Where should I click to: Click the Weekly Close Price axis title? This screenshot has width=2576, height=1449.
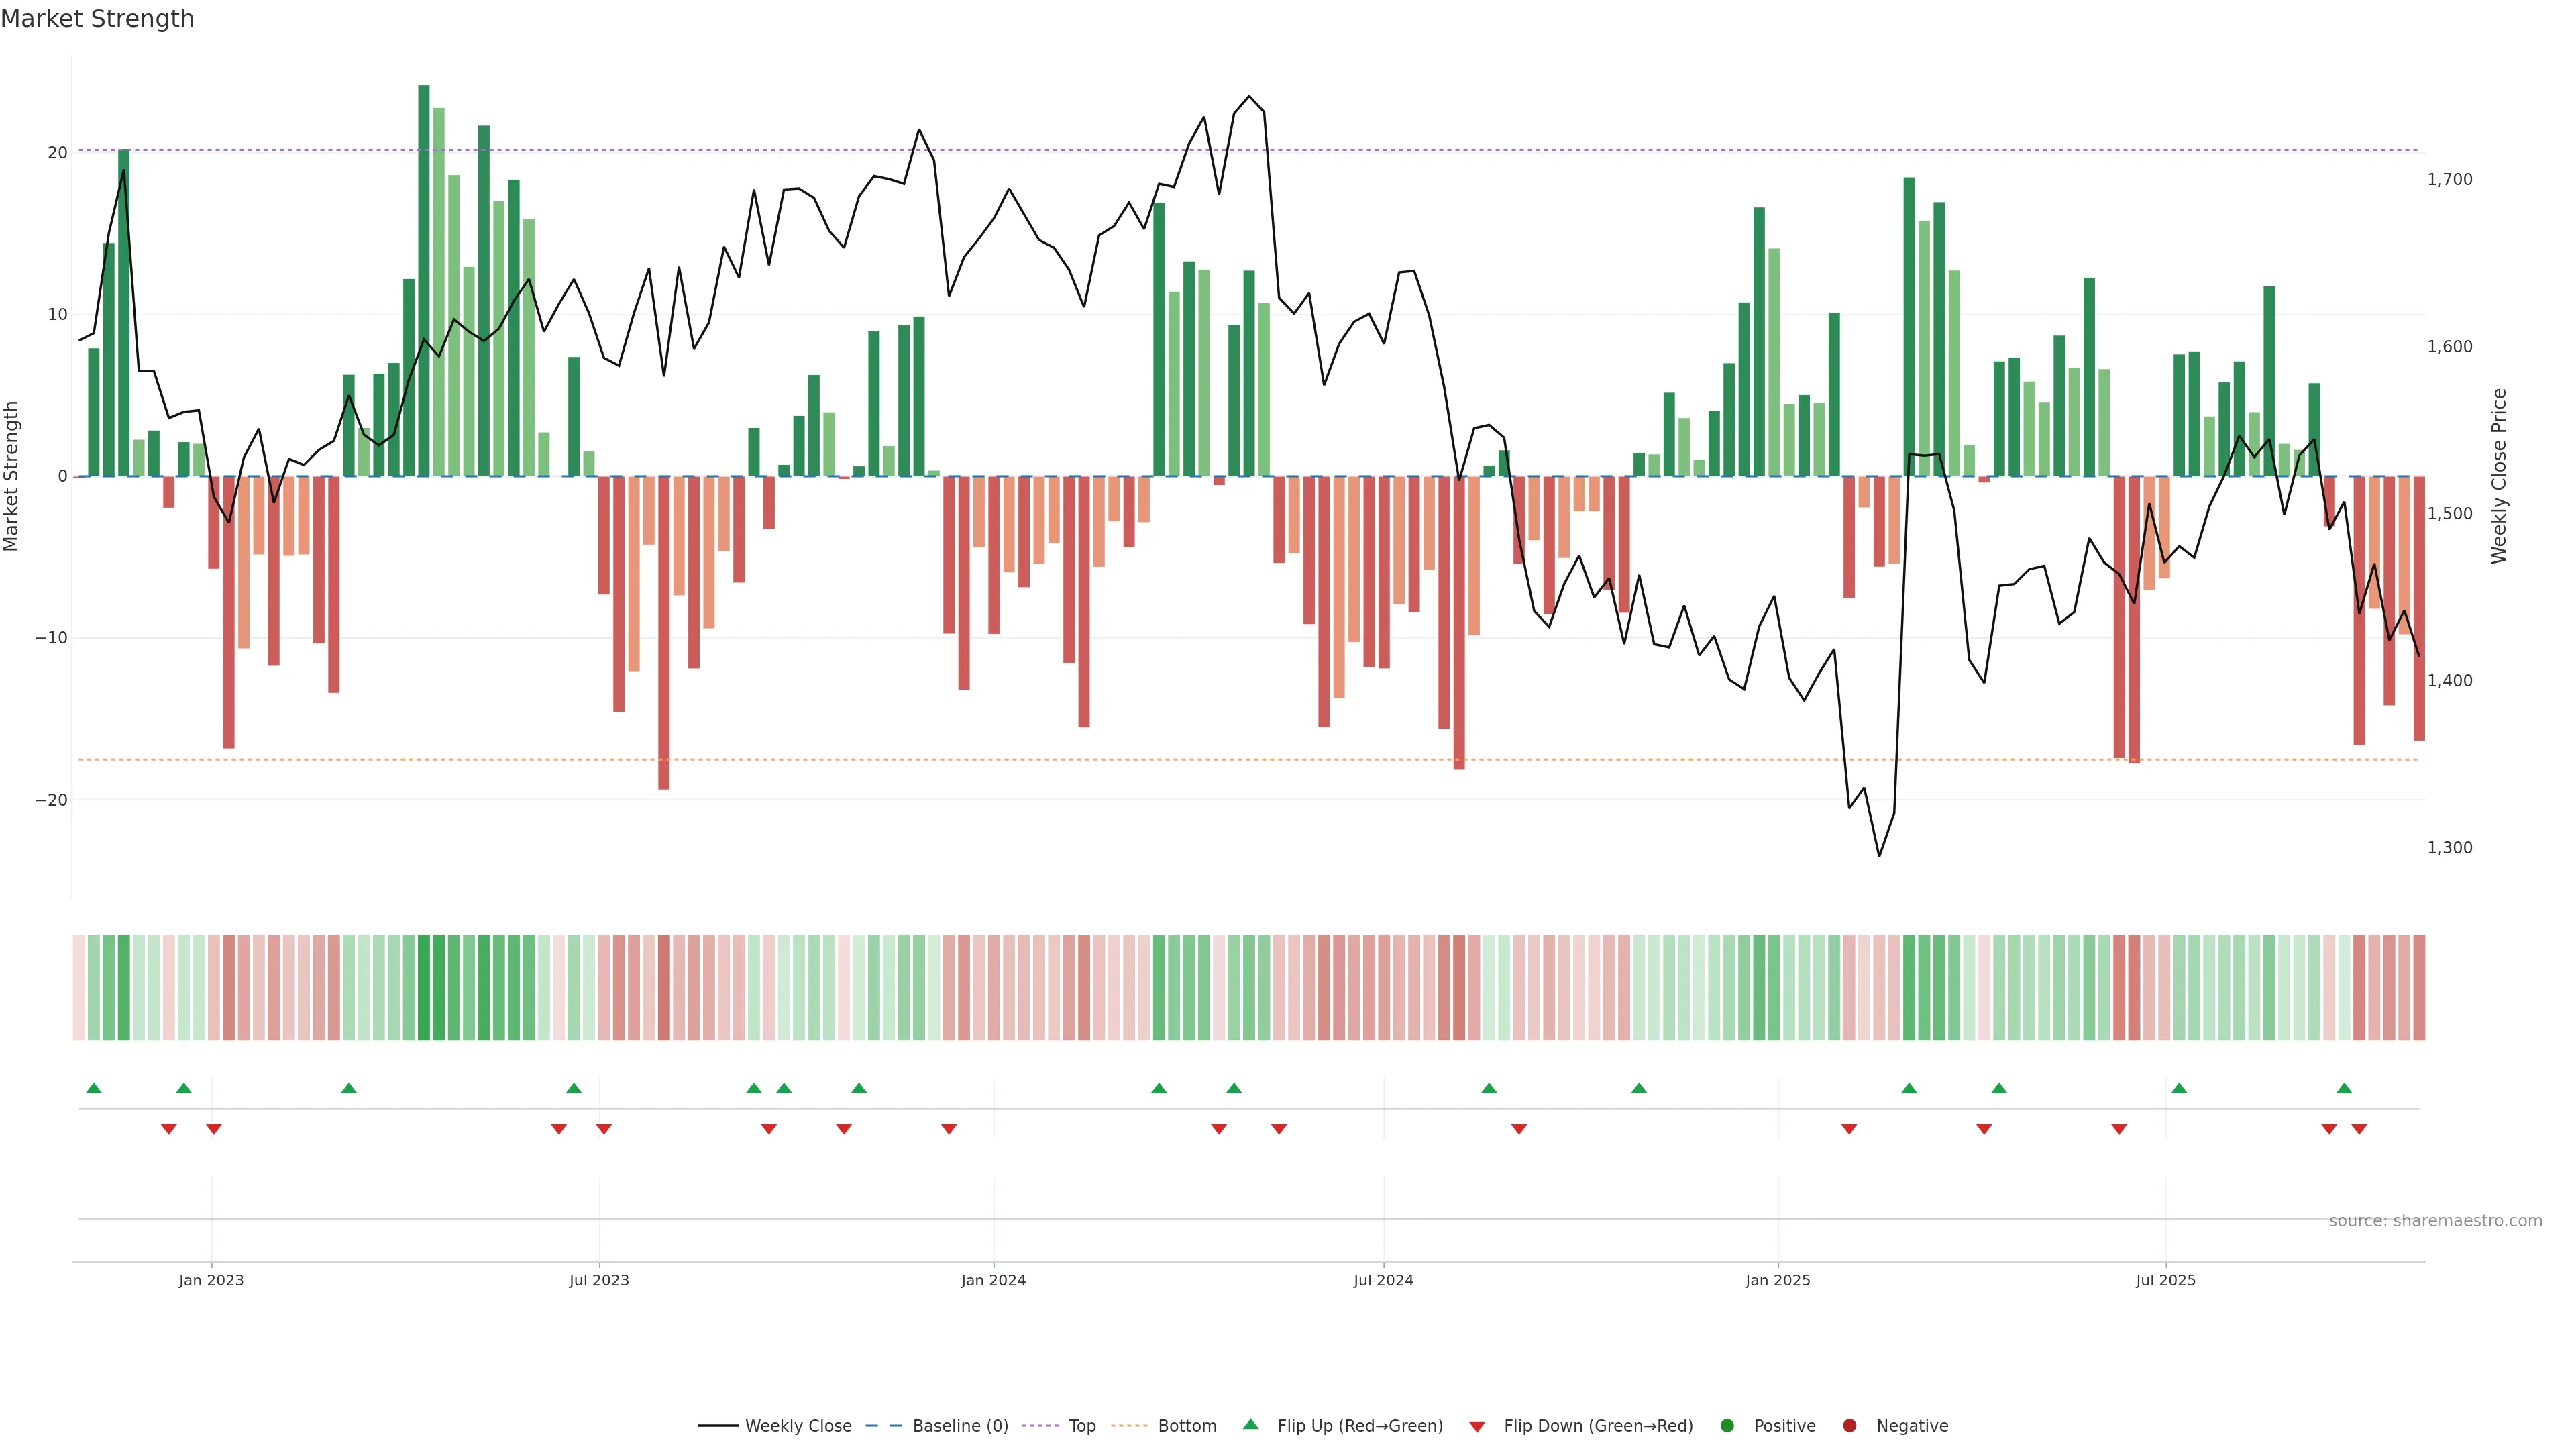coord(2499,476)
